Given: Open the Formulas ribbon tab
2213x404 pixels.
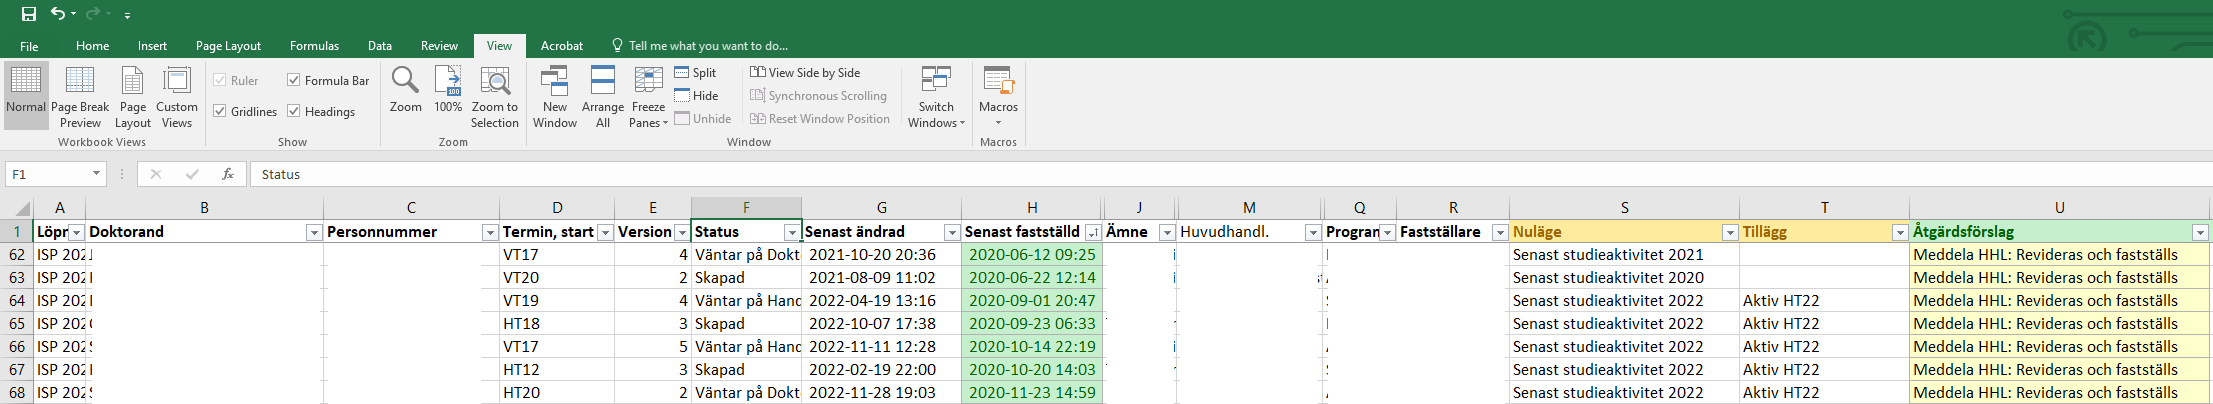Looking at the screenshot, I should point(314,46).
